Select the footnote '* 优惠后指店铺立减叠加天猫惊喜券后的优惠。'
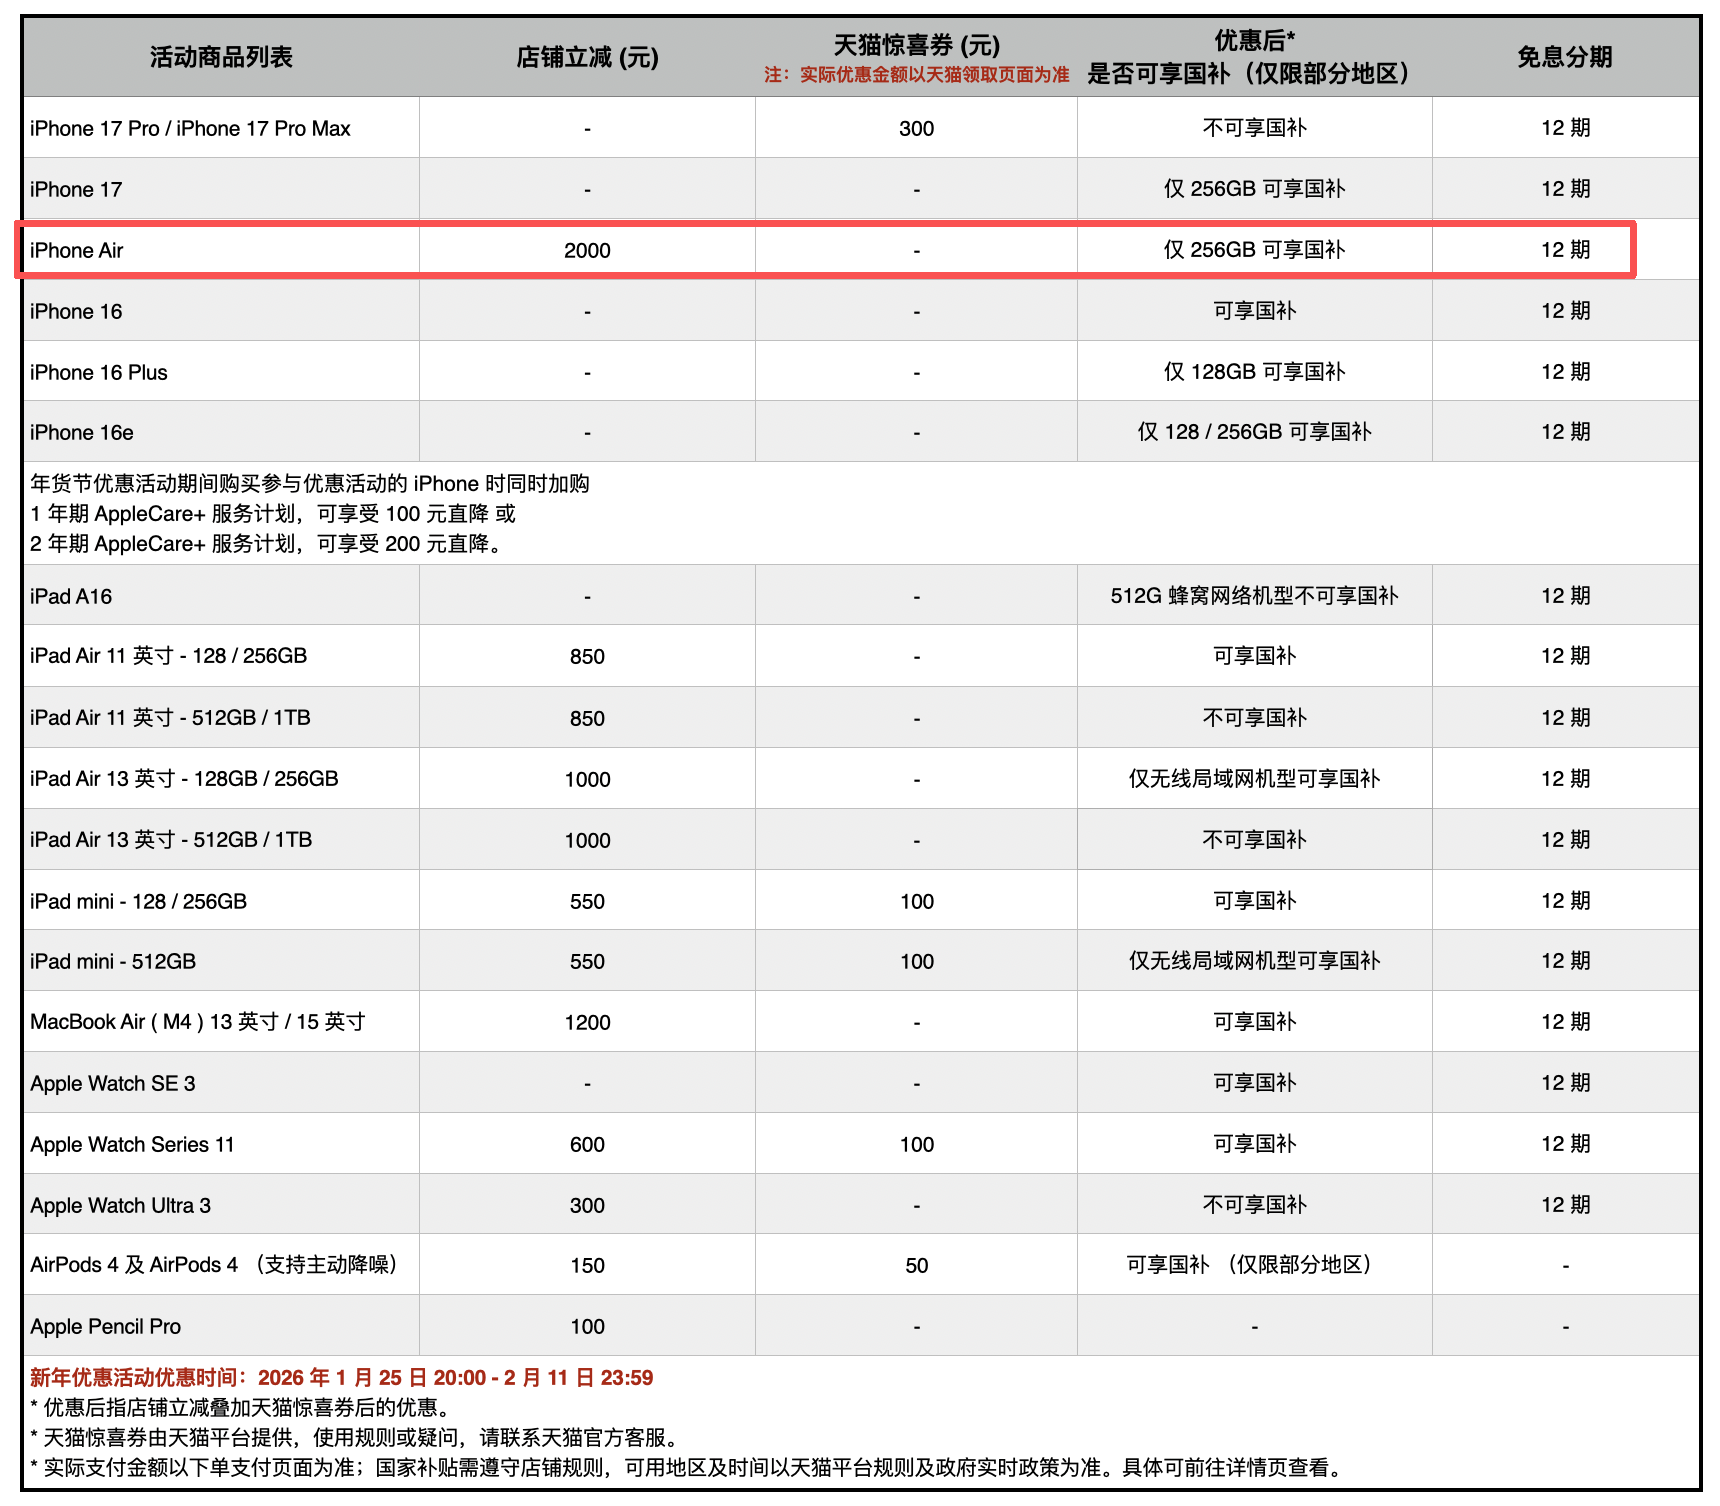The width and height of the screenshot is (1720, 1506). pos(240,1408)
